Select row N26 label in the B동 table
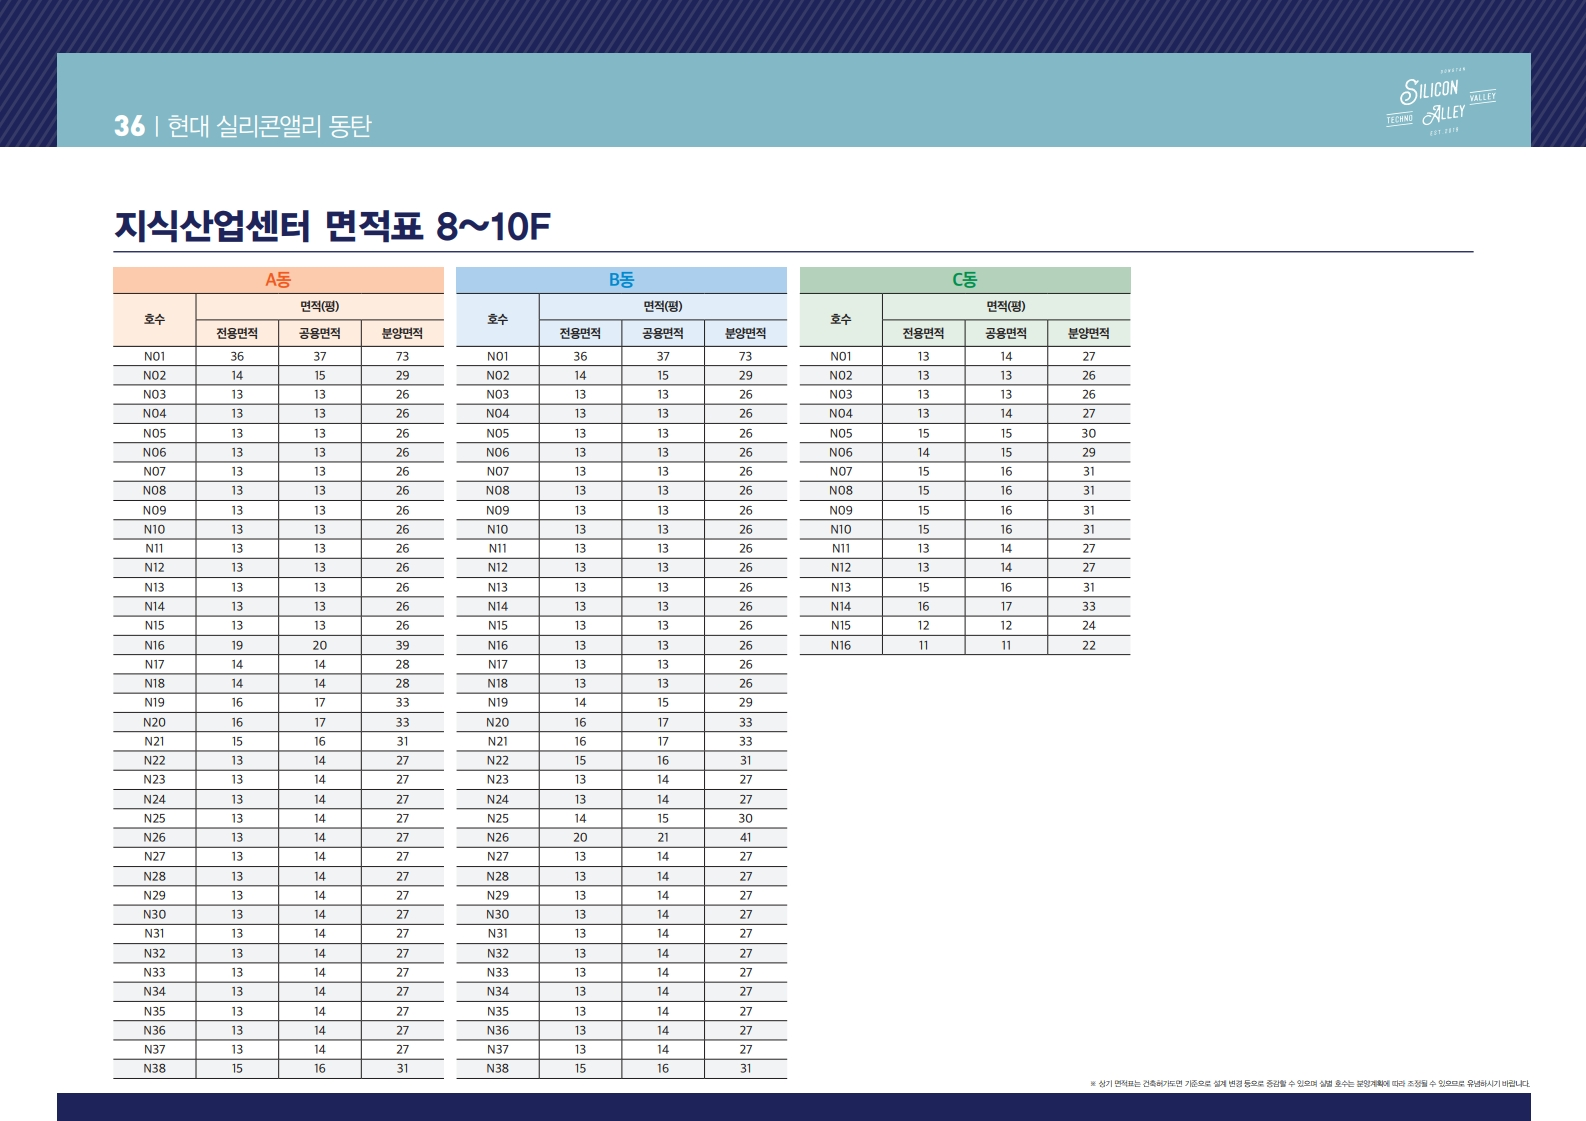 click(x=497, y=837)
